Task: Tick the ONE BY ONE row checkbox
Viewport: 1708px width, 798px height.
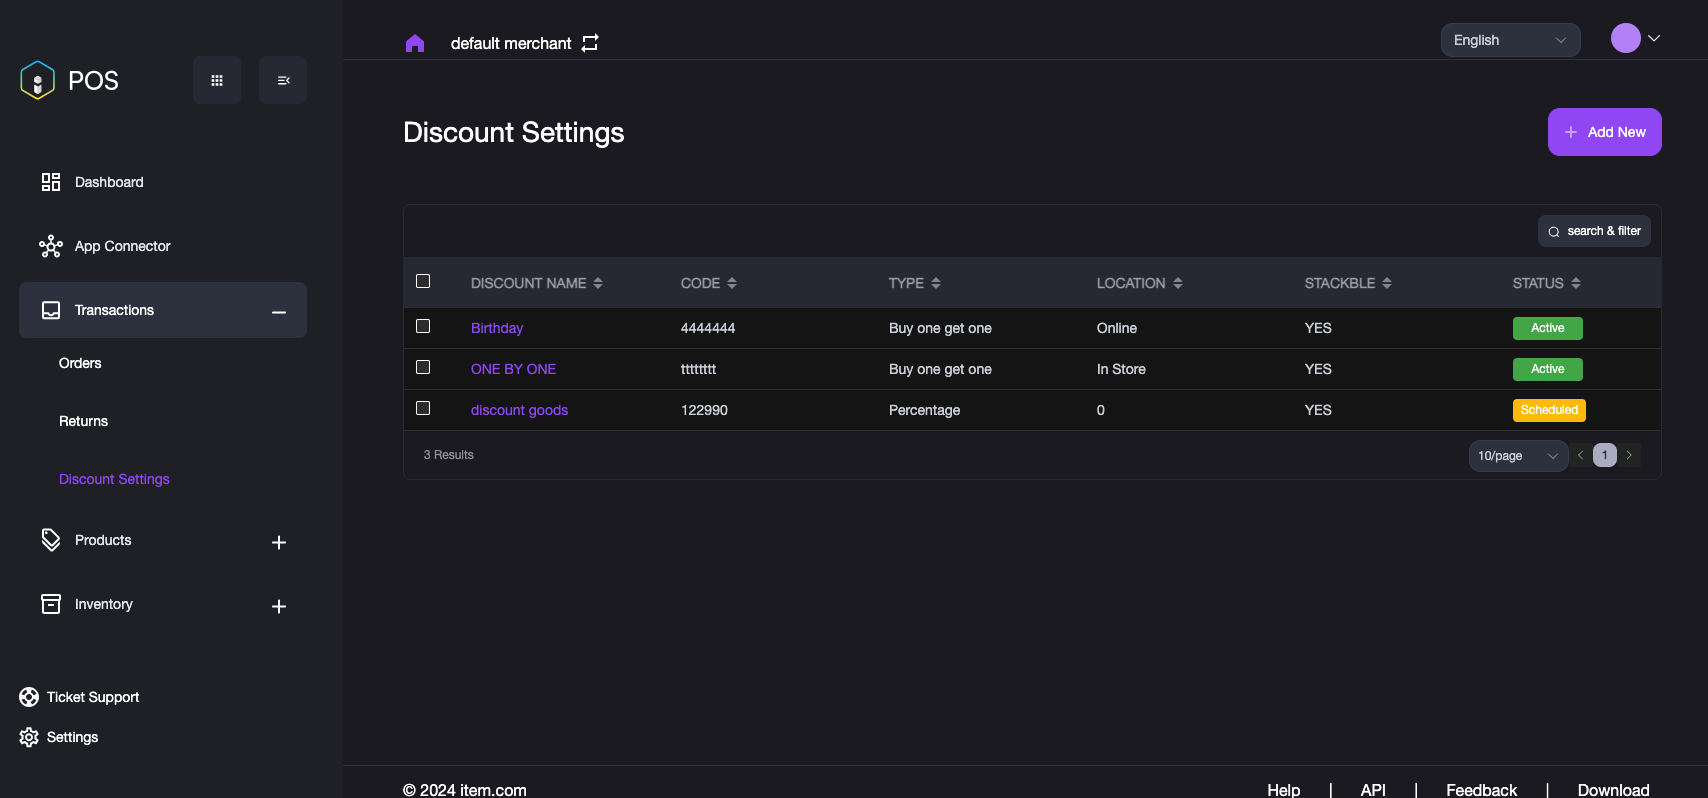Action: point(423,367)
